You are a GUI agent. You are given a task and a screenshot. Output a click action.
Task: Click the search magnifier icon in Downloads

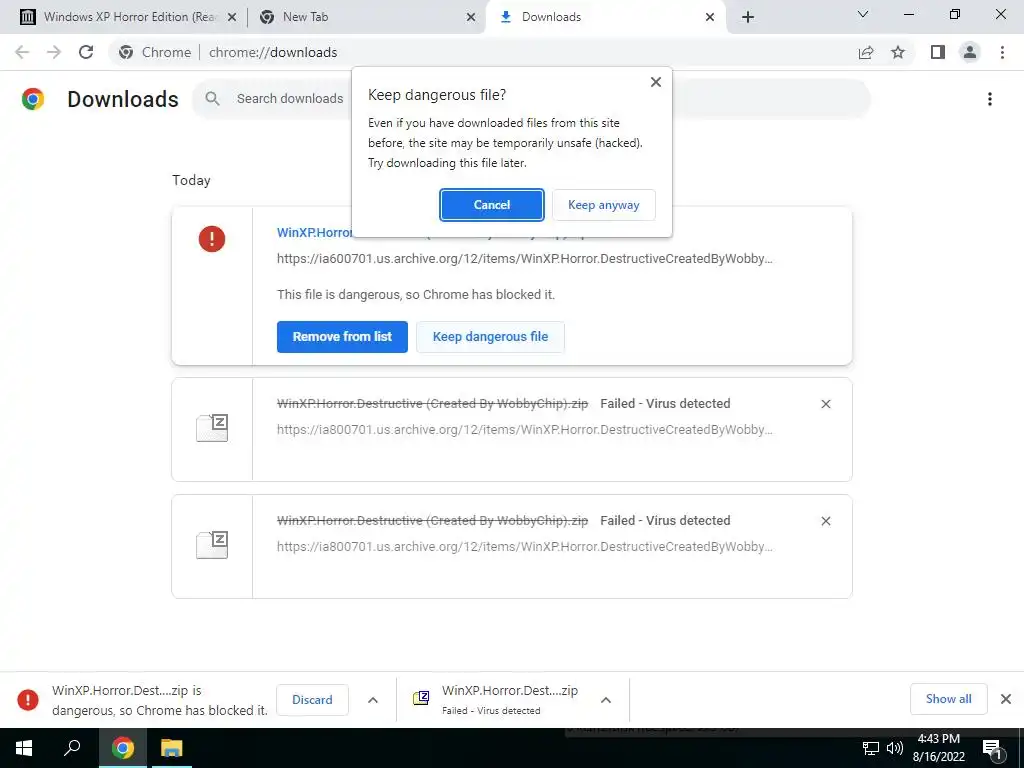click(212, 99)
